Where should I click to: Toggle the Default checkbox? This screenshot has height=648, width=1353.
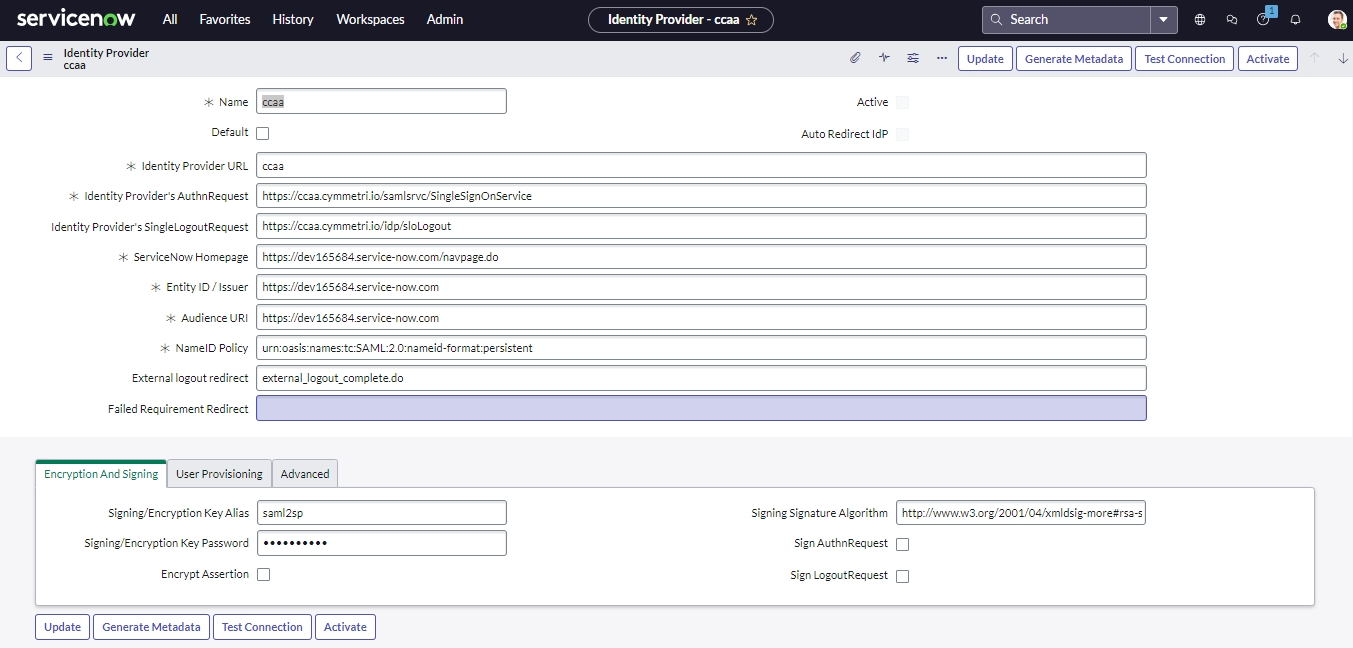(263, 133)
